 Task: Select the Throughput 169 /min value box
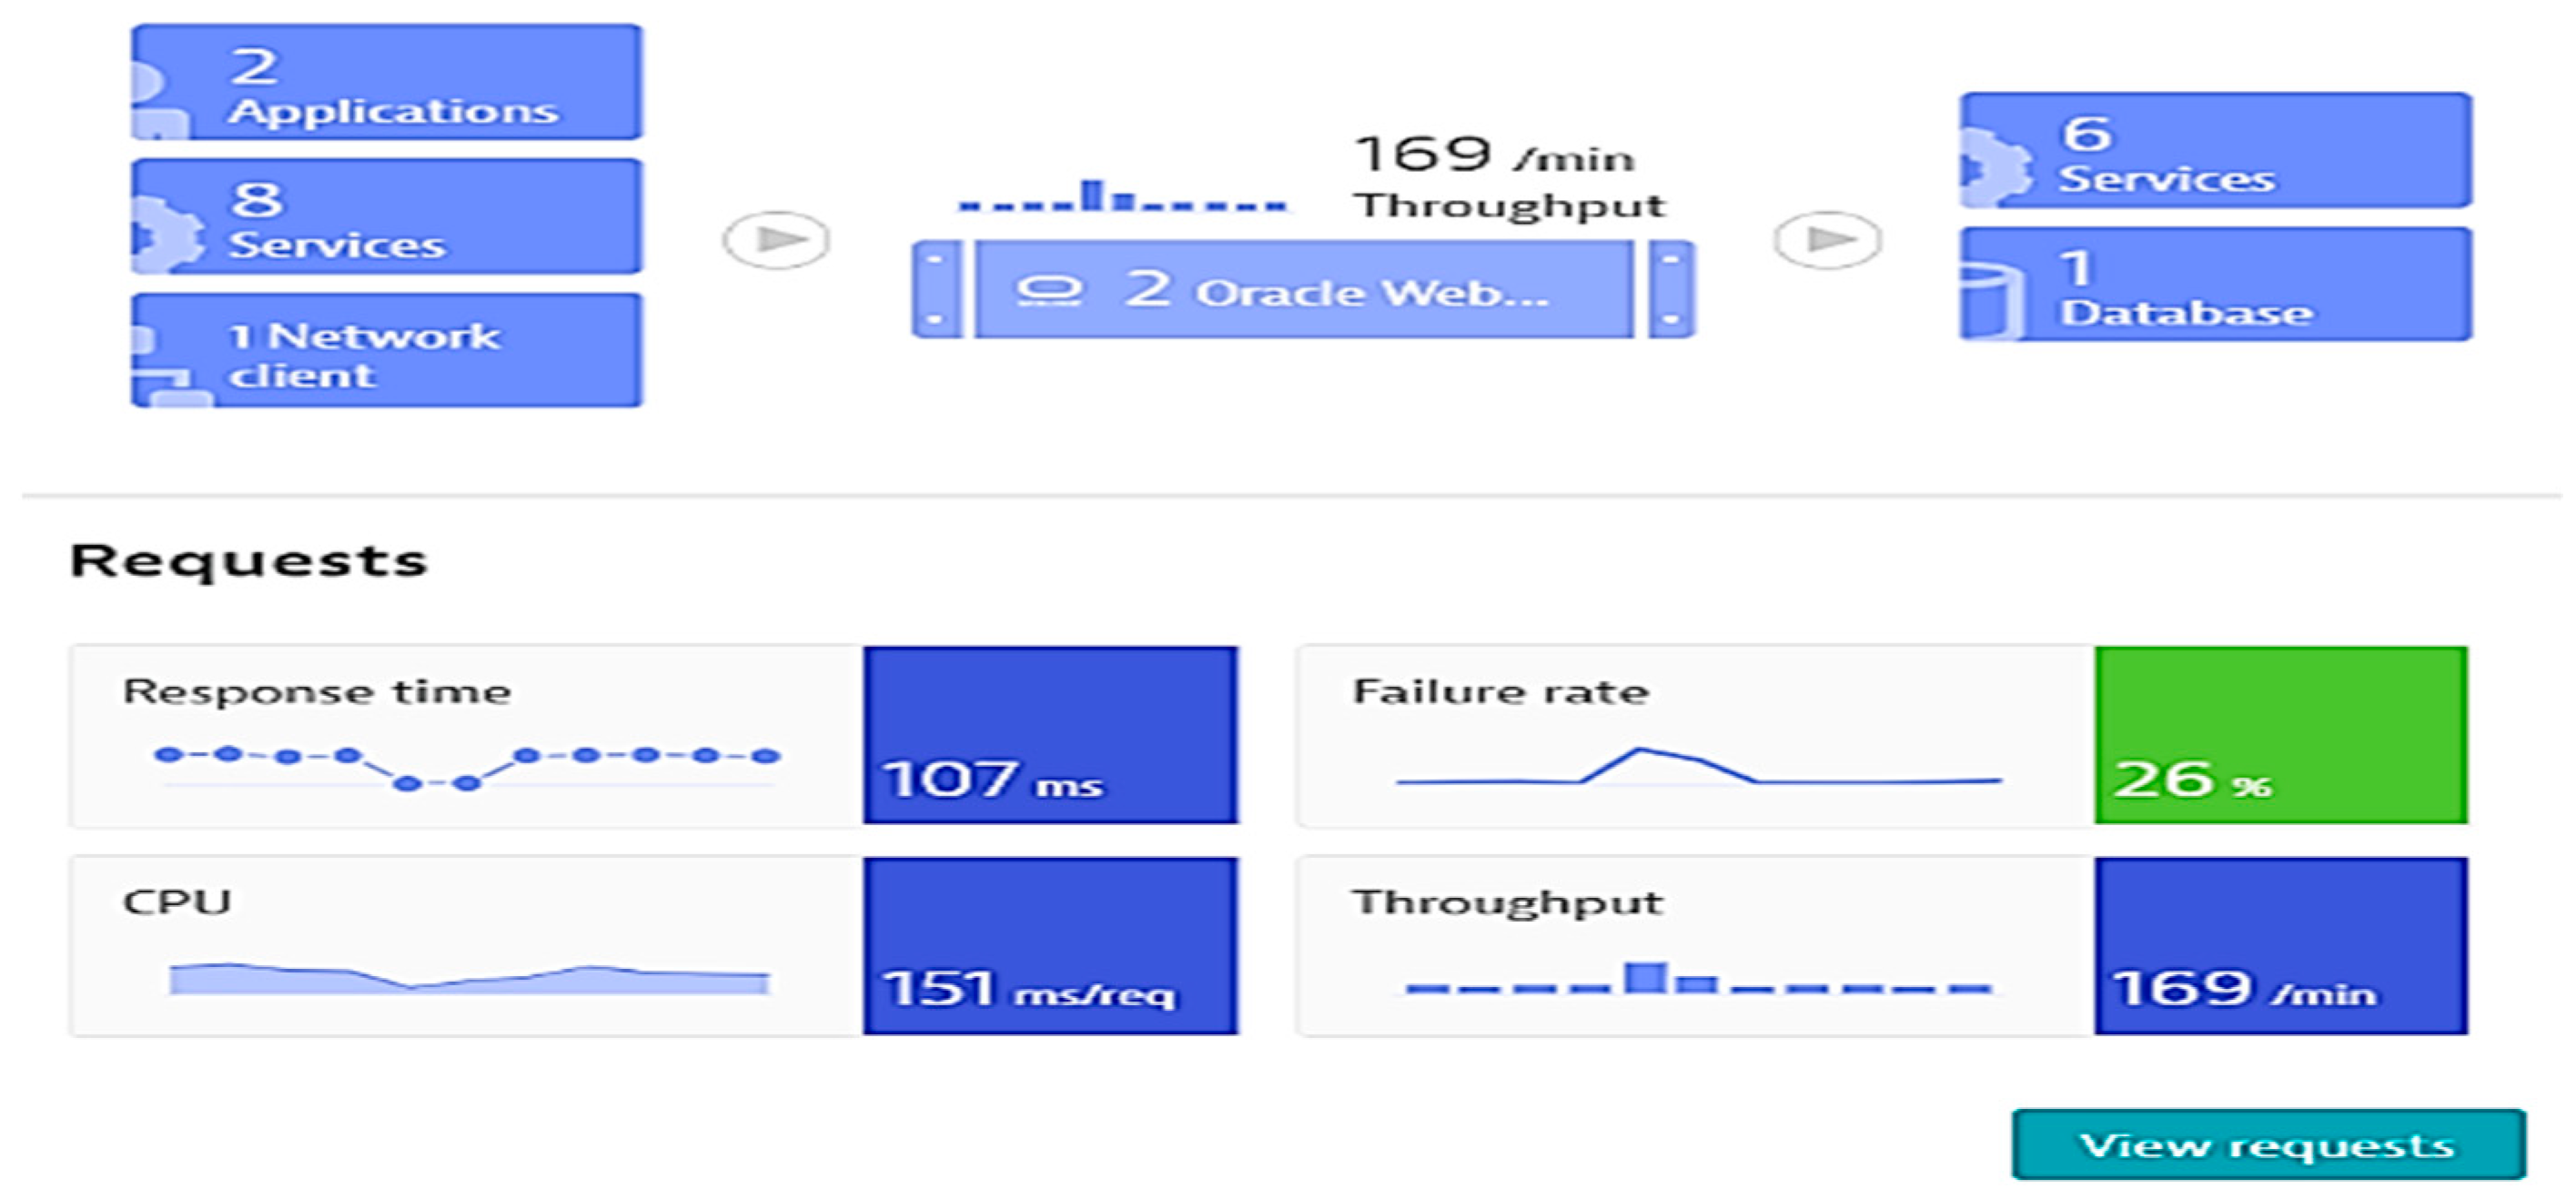[x=2281, y=946]
